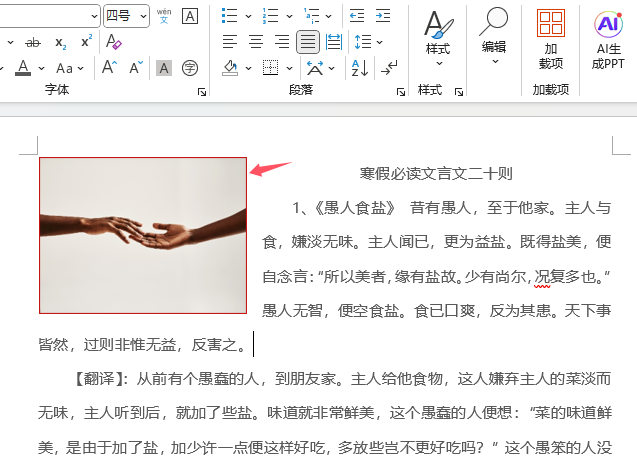Viewport: 637px width, 465px height.
Task: Click the enclosed character 字 icon
Action: pos(190,68)
